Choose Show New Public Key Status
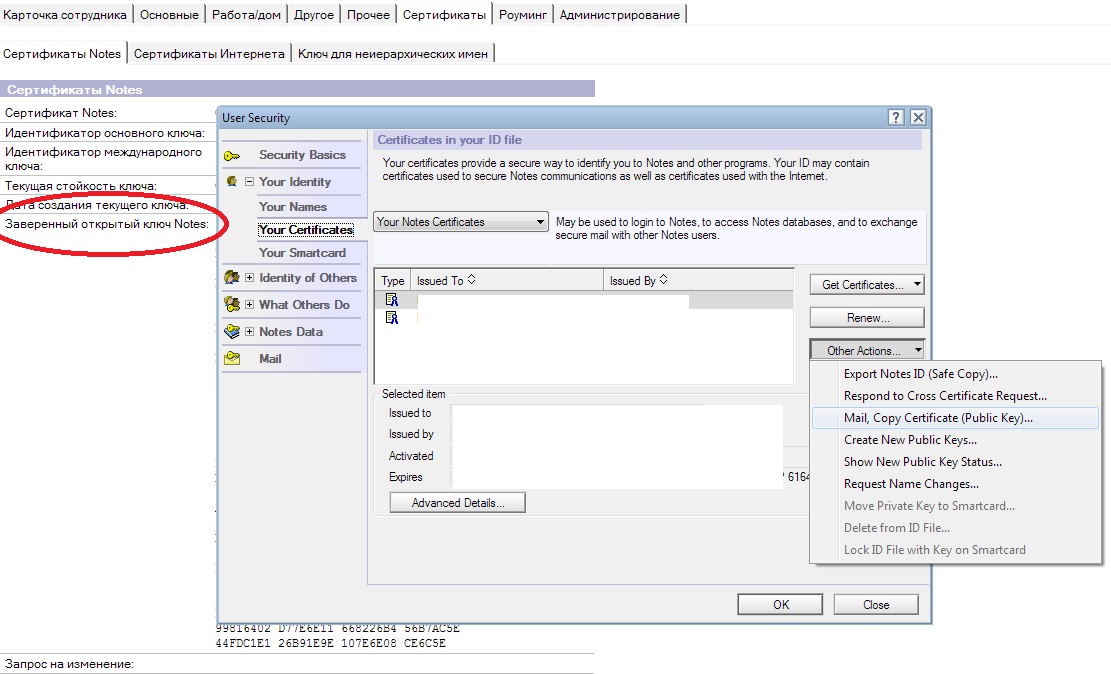Viewport: 1111px width, 674px height. tap(923, 462)
